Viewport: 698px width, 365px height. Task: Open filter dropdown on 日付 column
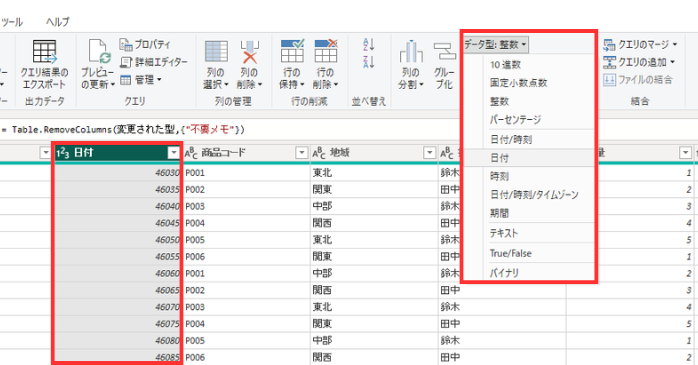pyautogui.click(x=174, y=153)
